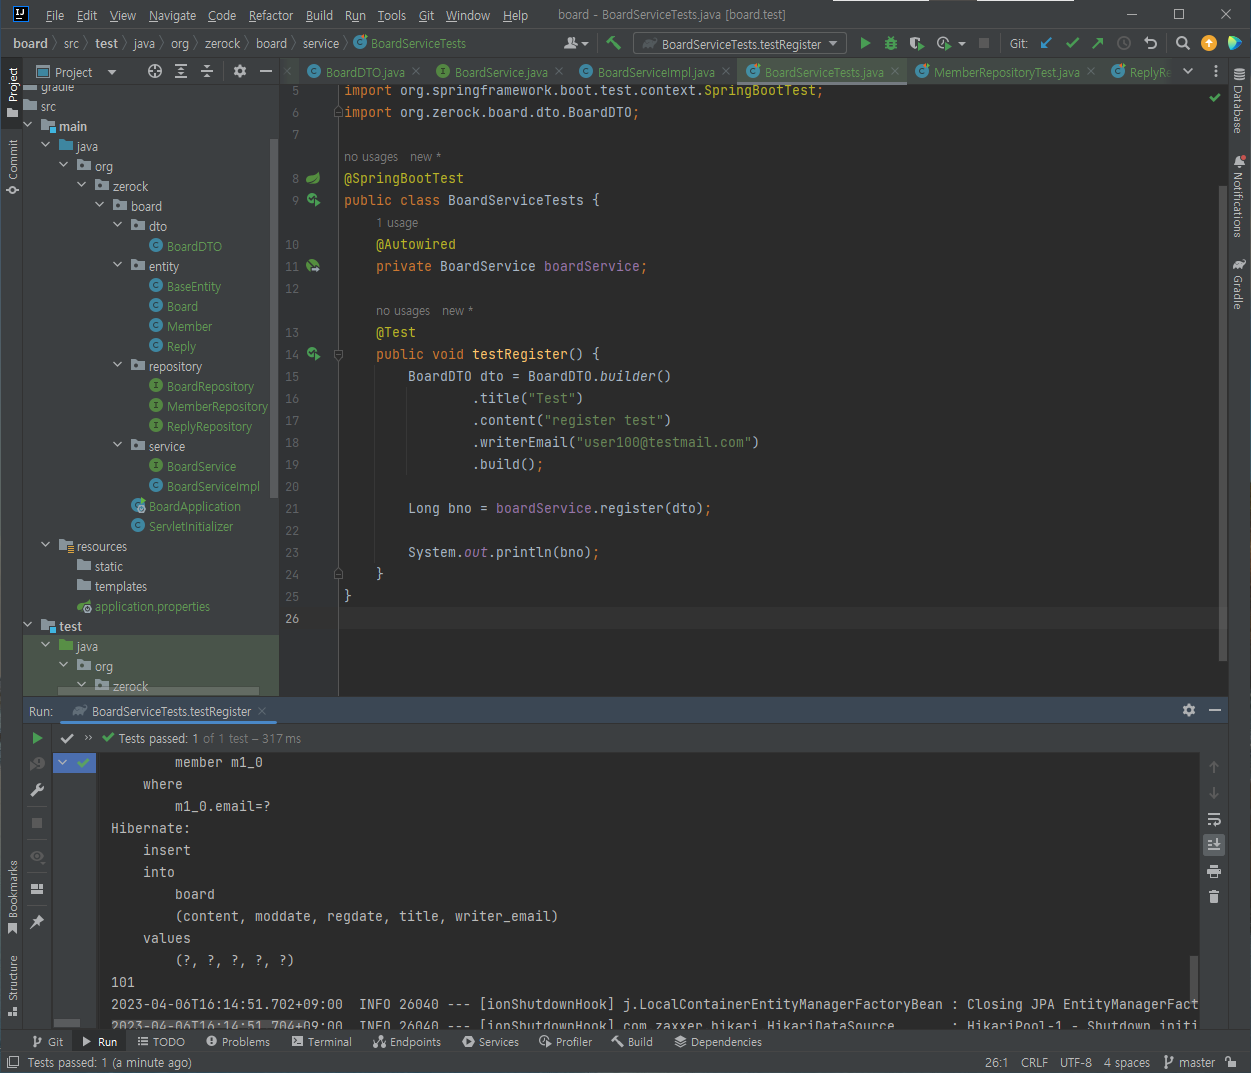This screenshot has width=1251, height=1073.
Task: Open the run configuration dropdown
Action: click(x=740, y=43)
